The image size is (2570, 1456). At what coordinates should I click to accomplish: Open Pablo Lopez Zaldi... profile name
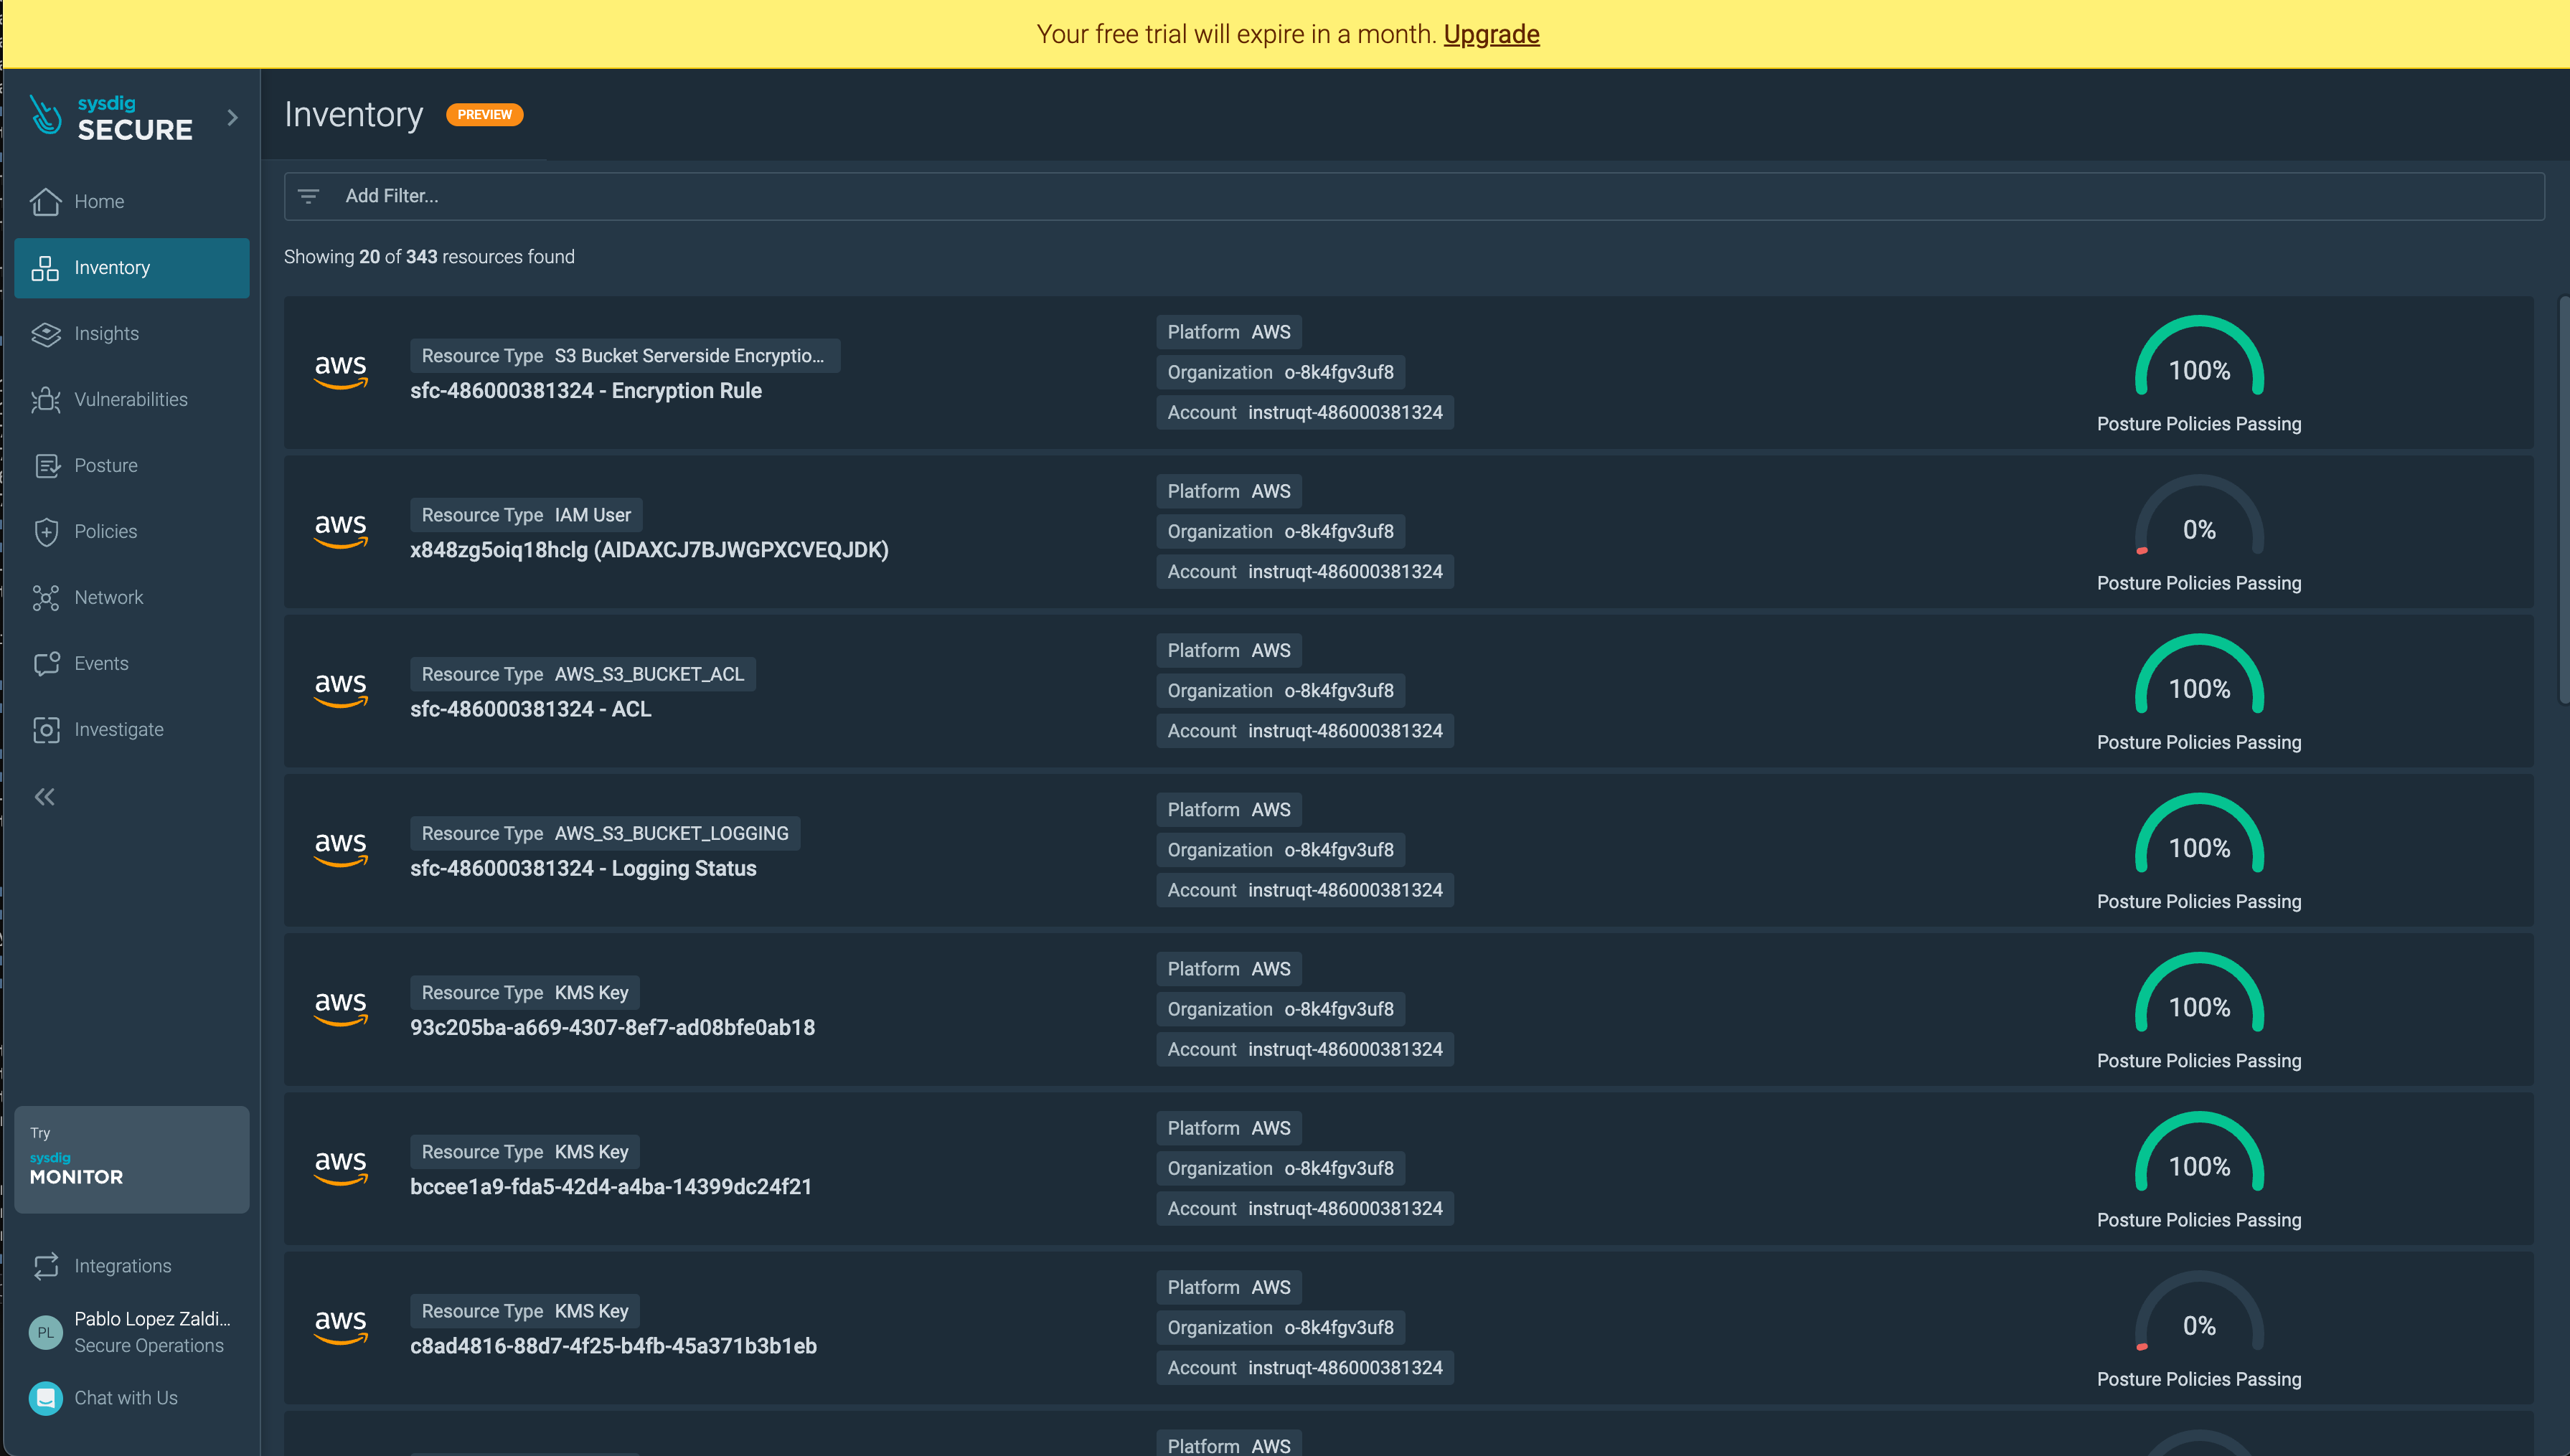coord(152,1319)
